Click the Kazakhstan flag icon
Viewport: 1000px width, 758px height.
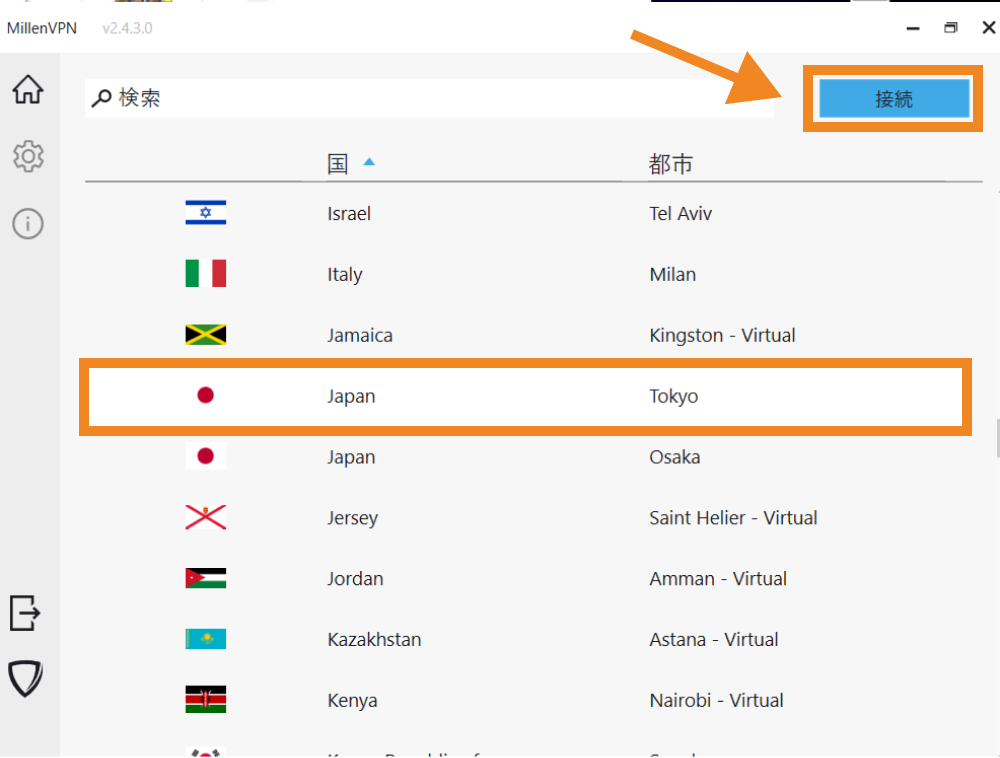coord(205,639)
